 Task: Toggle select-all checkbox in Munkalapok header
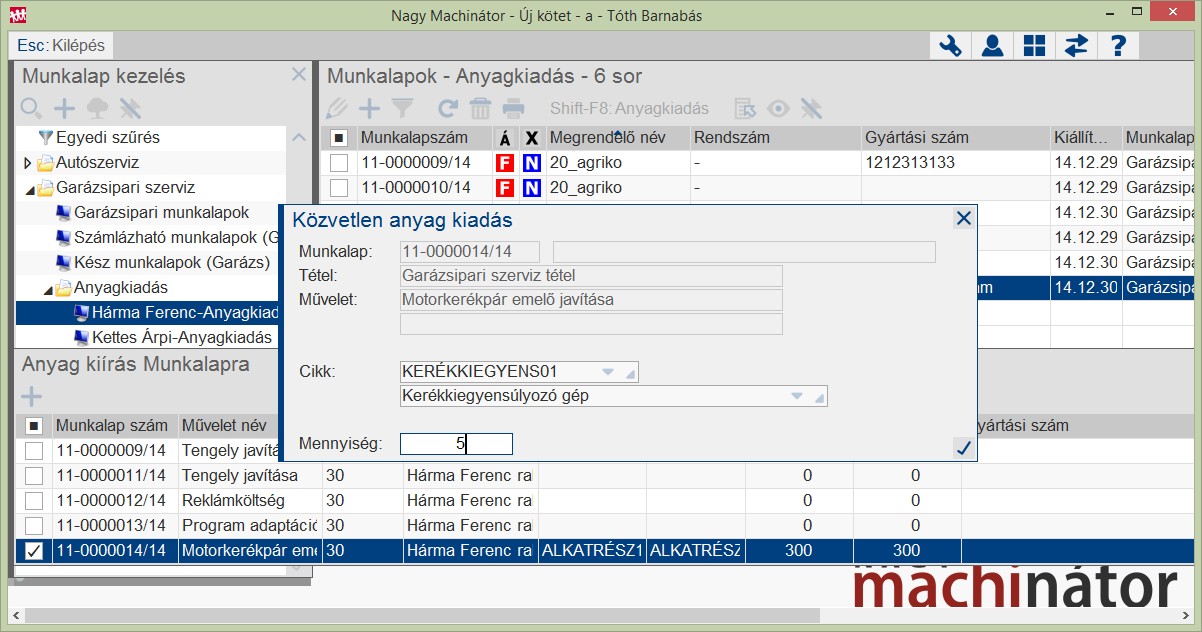(339, 138)
